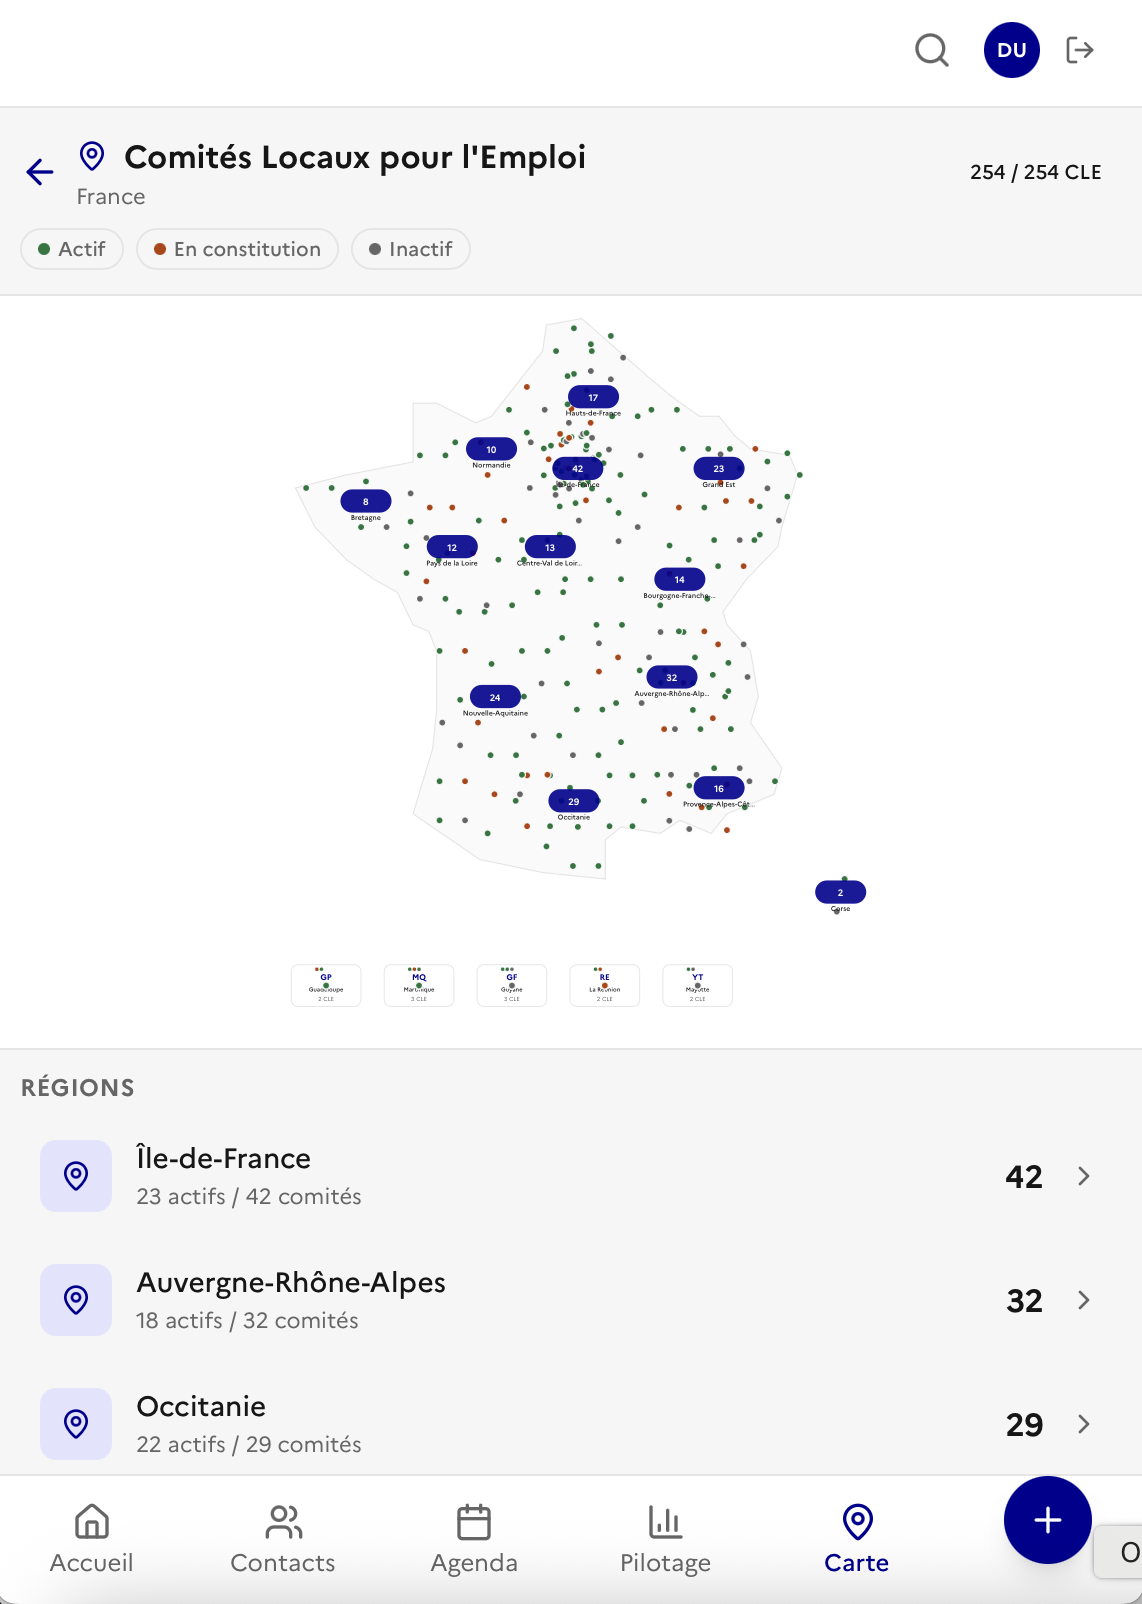This screenshot has width=1142, height=1604.
Task: Click the blue plus floating button
Action: (x=1047, y=1520)
